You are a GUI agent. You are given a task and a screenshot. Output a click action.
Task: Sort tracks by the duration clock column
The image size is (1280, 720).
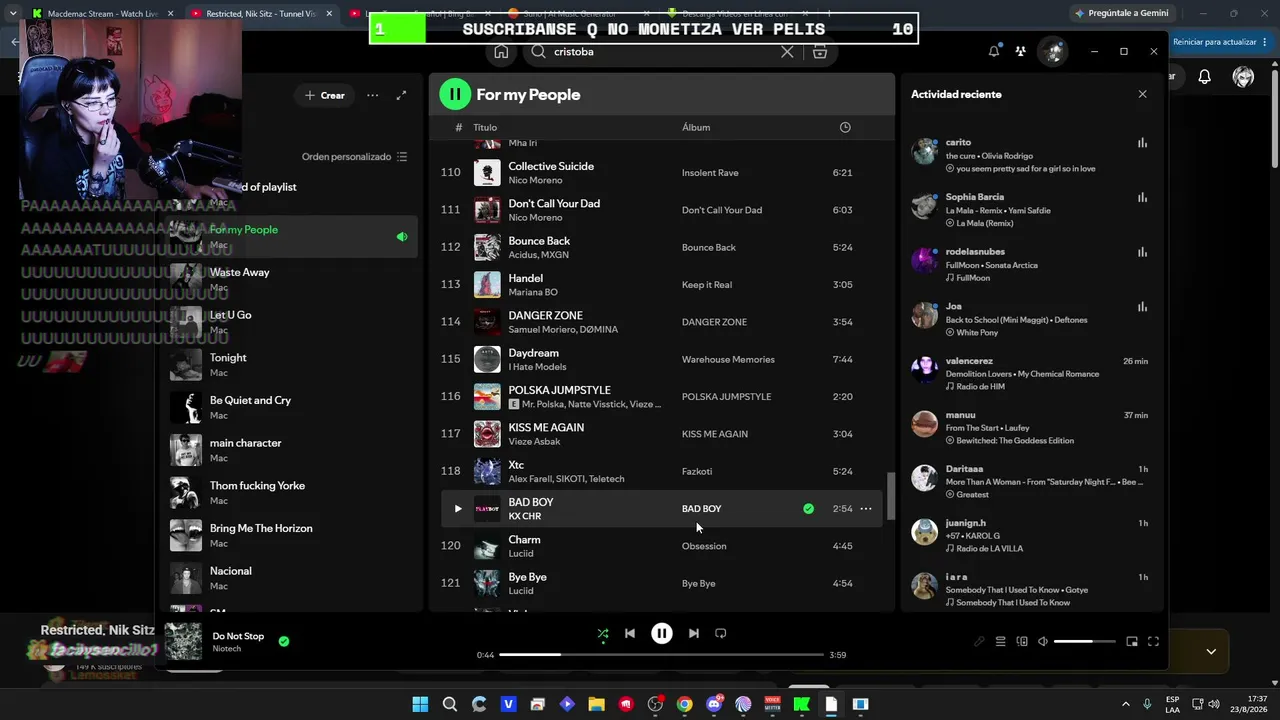click(845, 128)
